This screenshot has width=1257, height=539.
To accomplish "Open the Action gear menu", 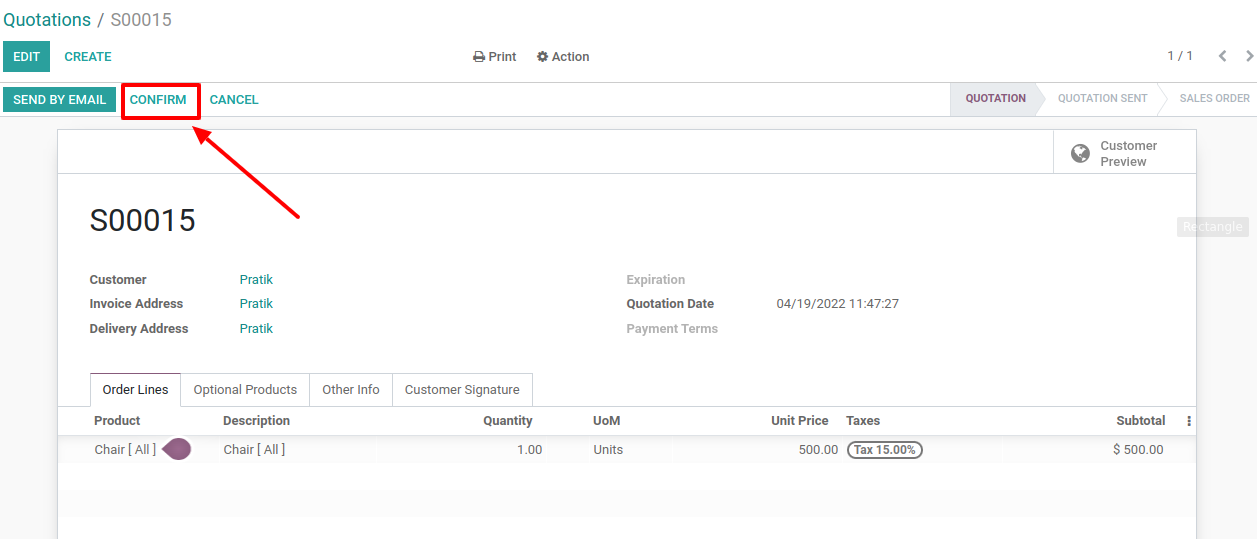I will click(x=563, y=57).
